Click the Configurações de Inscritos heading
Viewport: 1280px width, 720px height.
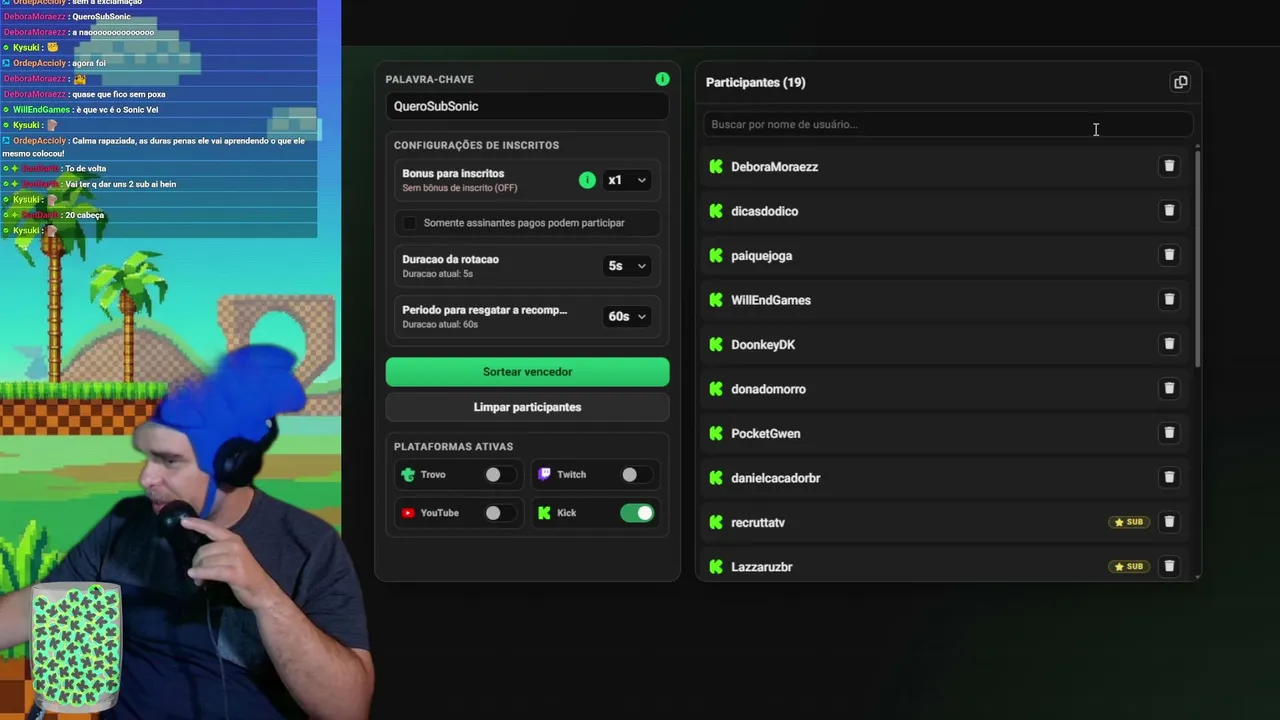pos(476,145)
